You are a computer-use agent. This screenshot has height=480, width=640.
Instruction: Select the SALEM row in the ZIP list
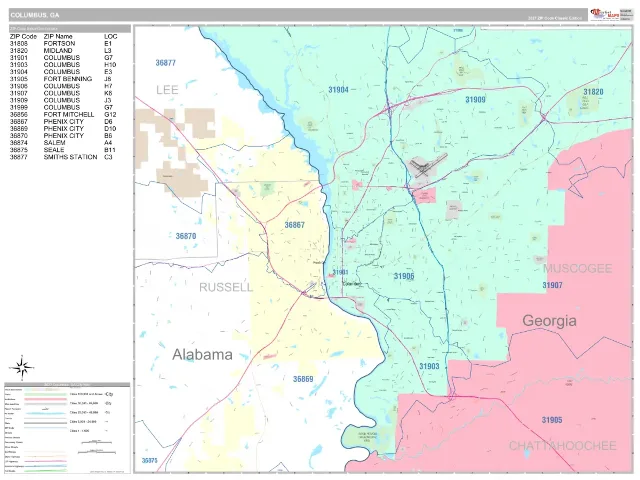[x=64, y=143]
